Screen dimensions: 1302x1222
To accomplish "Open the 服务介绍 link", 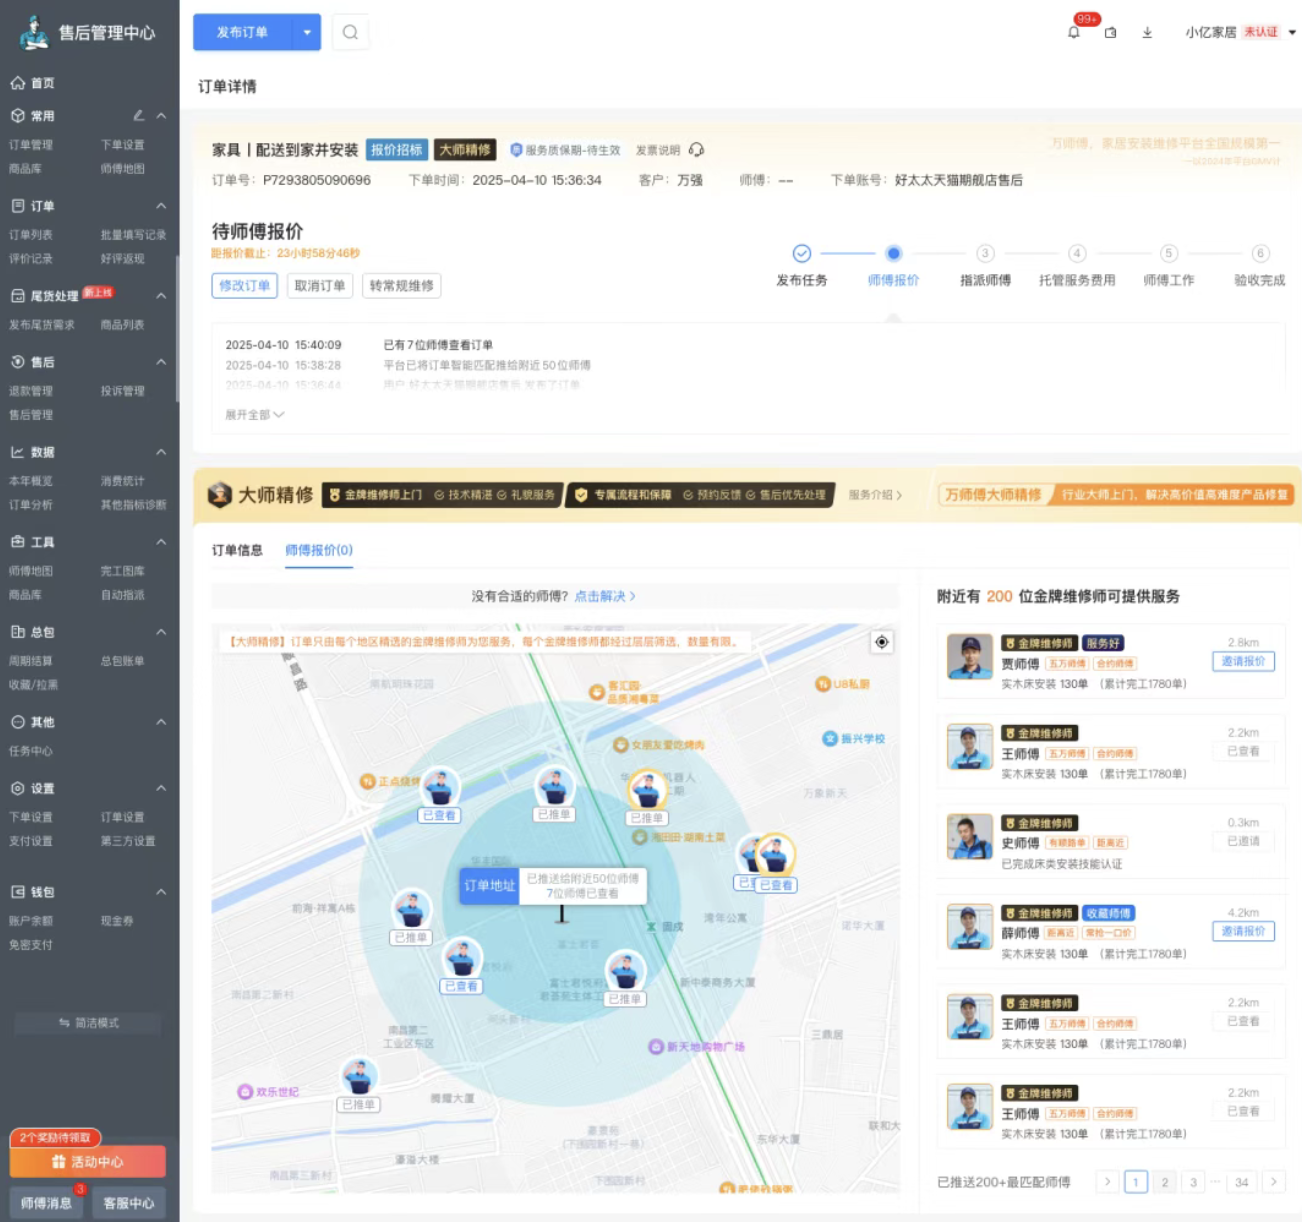I will (x=875, y=495).
